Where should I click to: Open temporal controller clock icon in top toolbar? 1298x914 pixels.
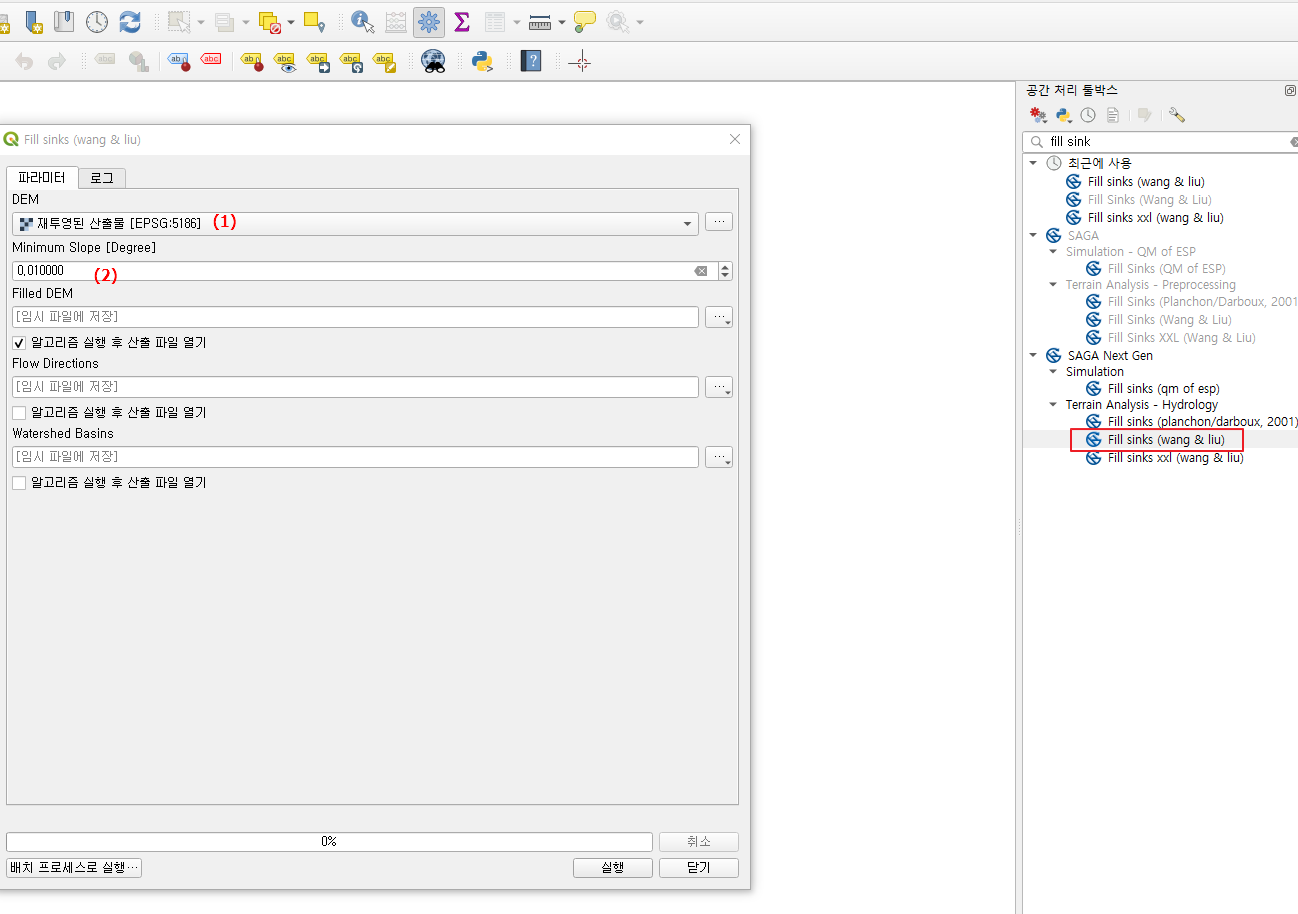[x=97, y=21]
